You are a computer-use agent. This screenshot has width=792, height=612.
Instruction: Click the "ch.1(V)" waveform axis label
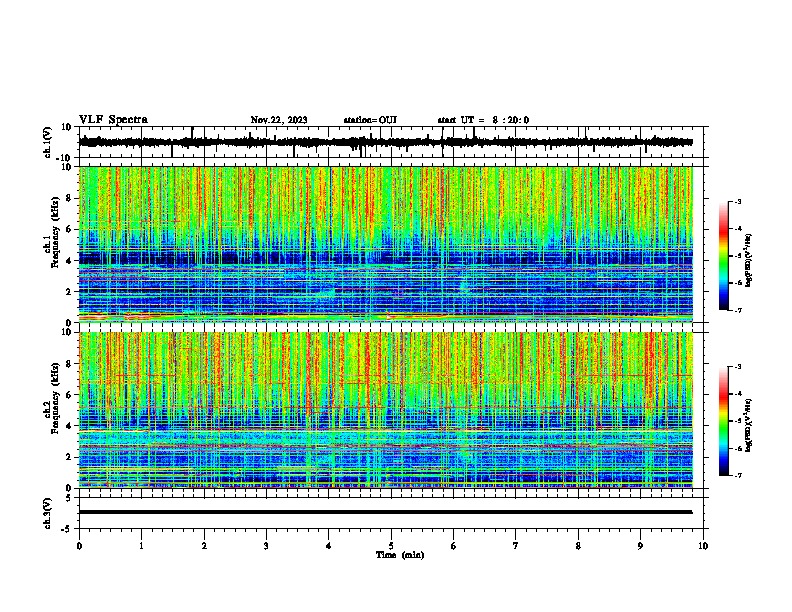click(x=48, y=142)
